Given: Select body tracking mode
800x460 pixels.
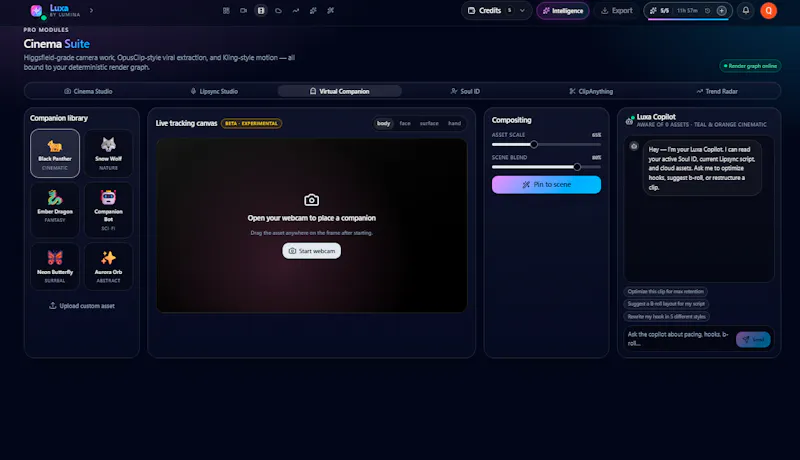Looking at the screenshot, I should point(383,123).
